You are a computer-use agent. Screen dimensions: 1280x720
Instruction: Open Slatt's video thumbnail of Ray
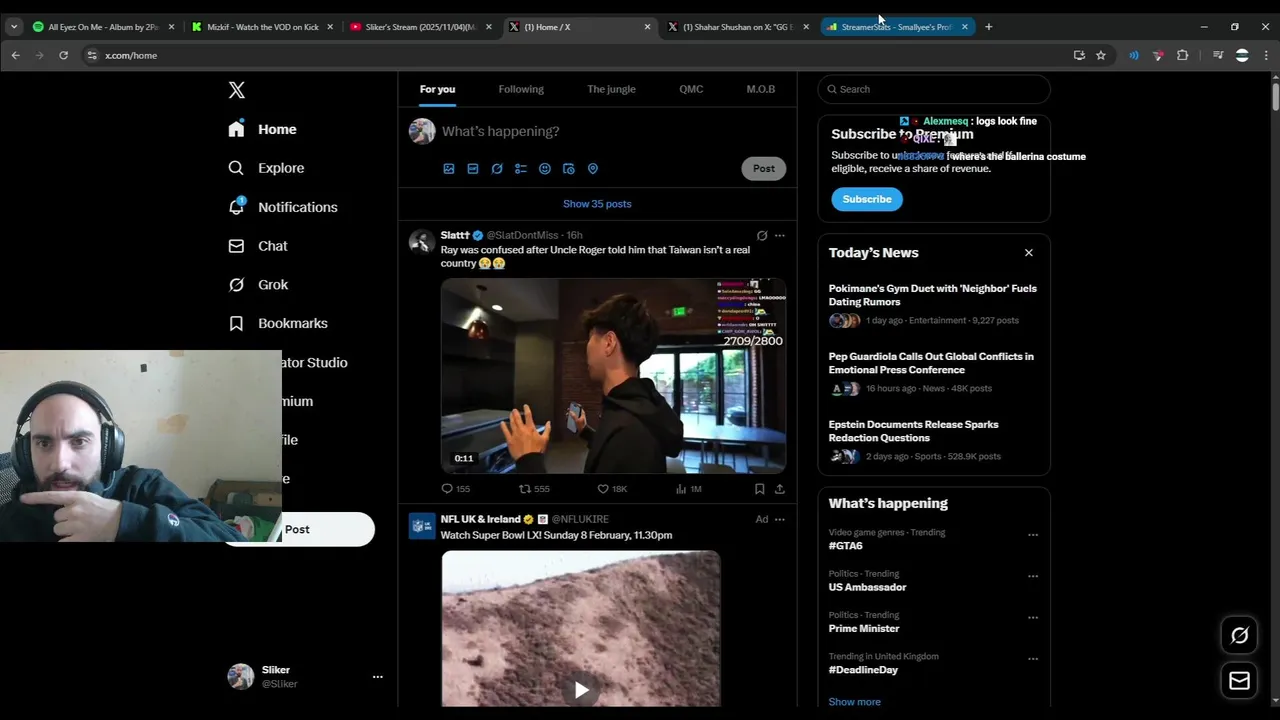(613, 376)
